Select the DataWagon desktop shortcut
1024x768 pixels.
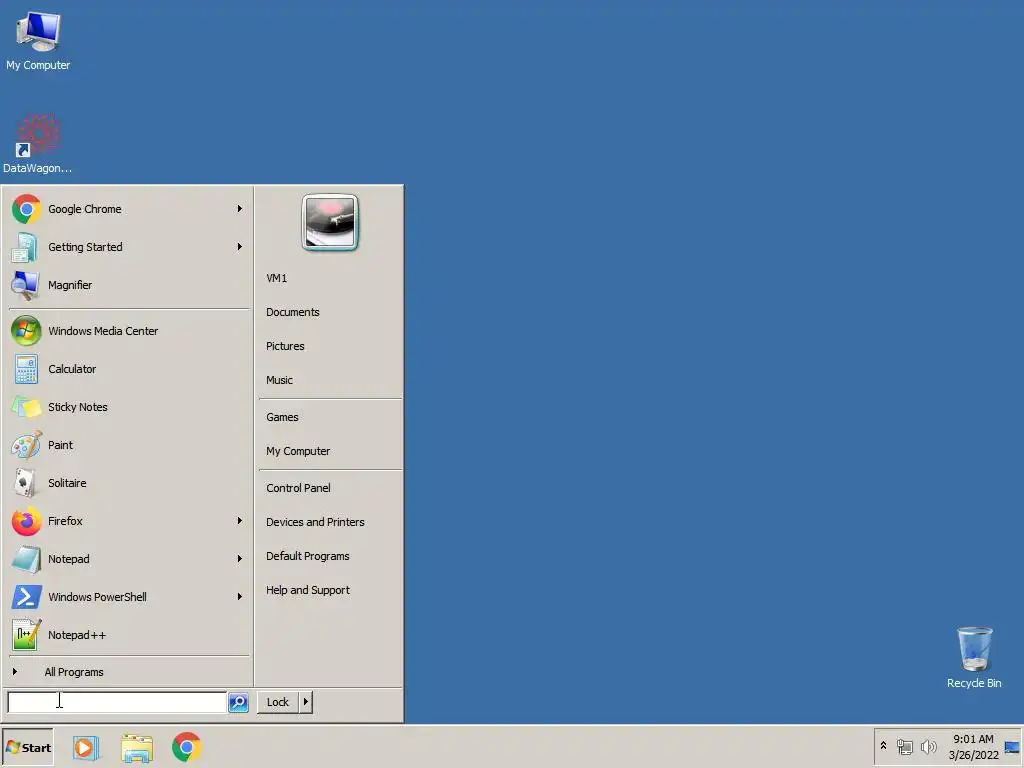click(x=38, y=144)
